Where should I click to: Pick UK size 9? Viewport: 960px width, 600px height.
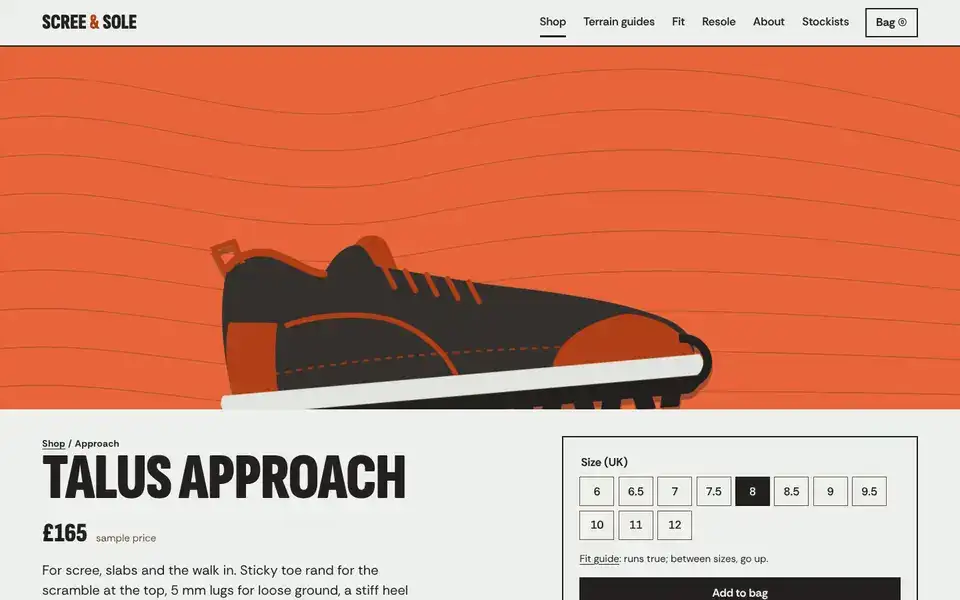click(830, 491)
